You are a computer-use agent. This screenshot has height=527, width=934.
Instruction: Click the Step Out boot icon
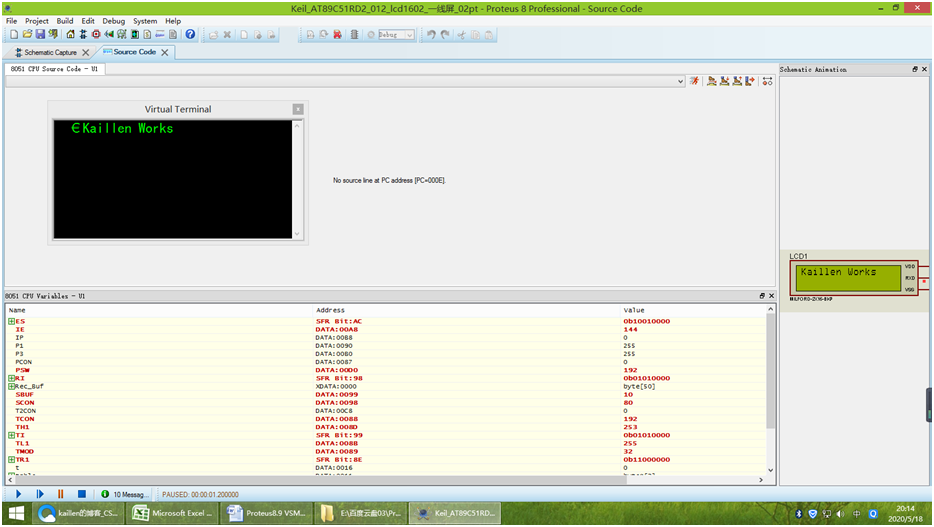[x=737, y=81]
